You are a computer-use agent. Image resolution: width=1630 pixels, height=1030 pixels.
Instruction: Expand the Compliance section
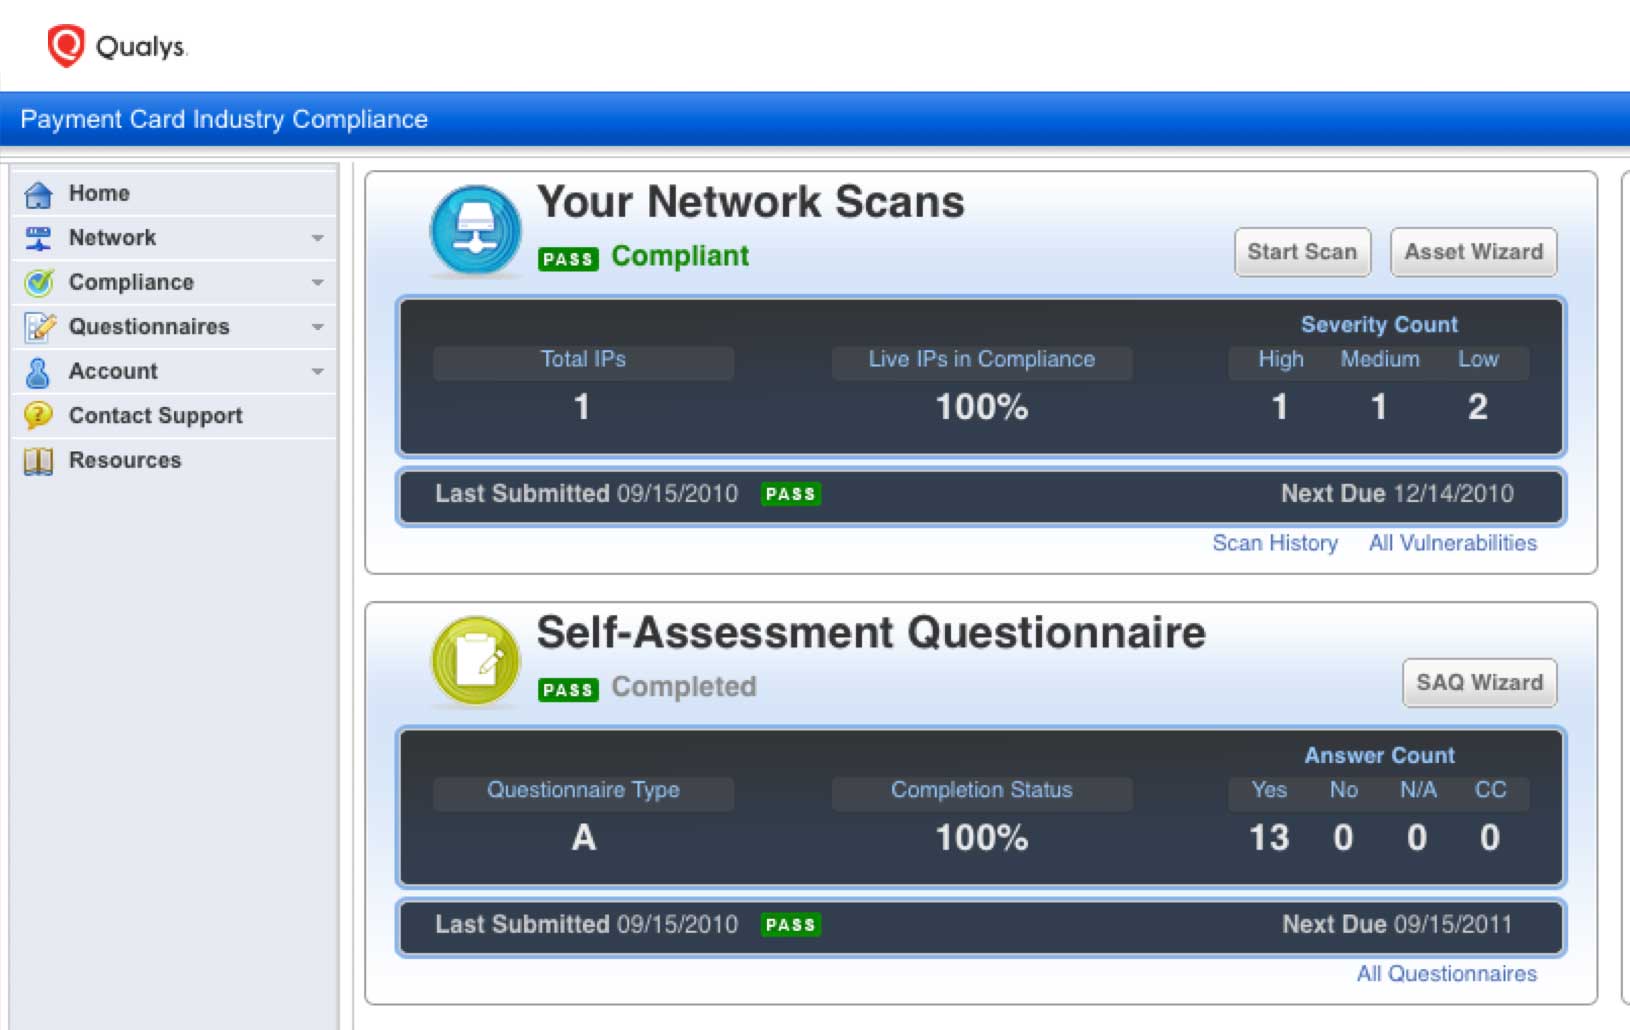tap(318, 282)
